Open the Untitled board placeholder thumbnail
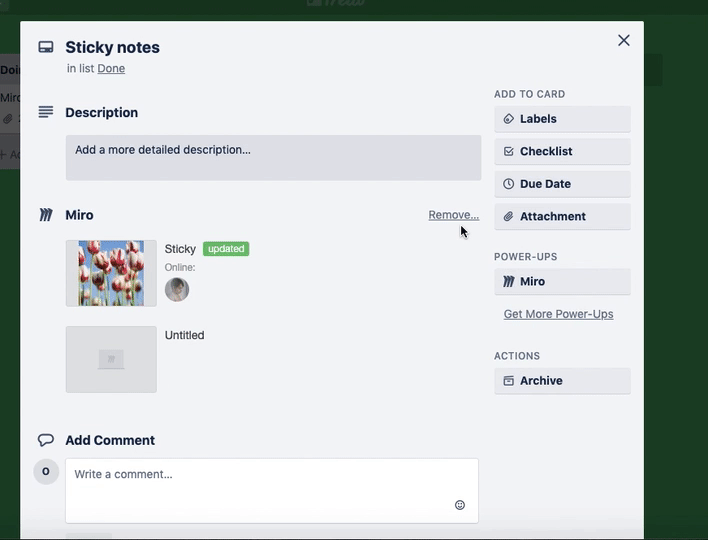 (x=111, y=359)
